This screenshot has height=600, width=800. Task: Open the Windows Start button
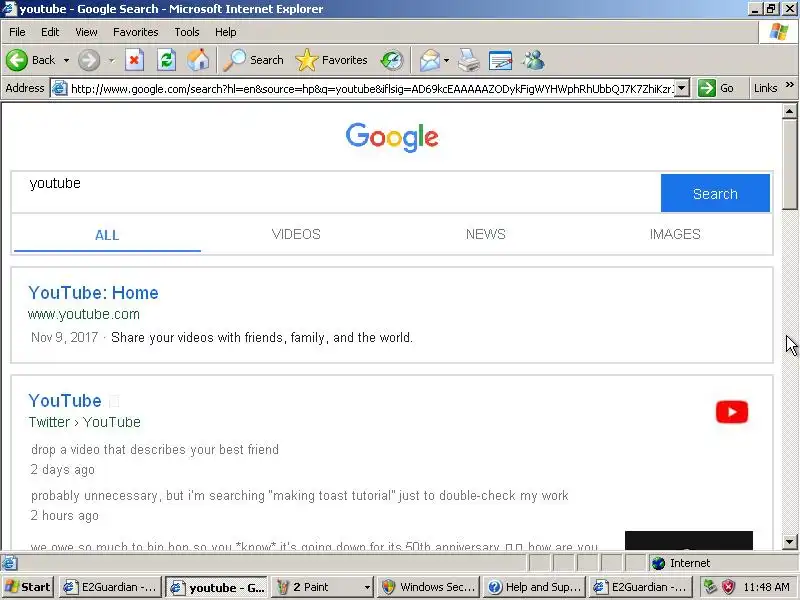[x=28, y=587]
